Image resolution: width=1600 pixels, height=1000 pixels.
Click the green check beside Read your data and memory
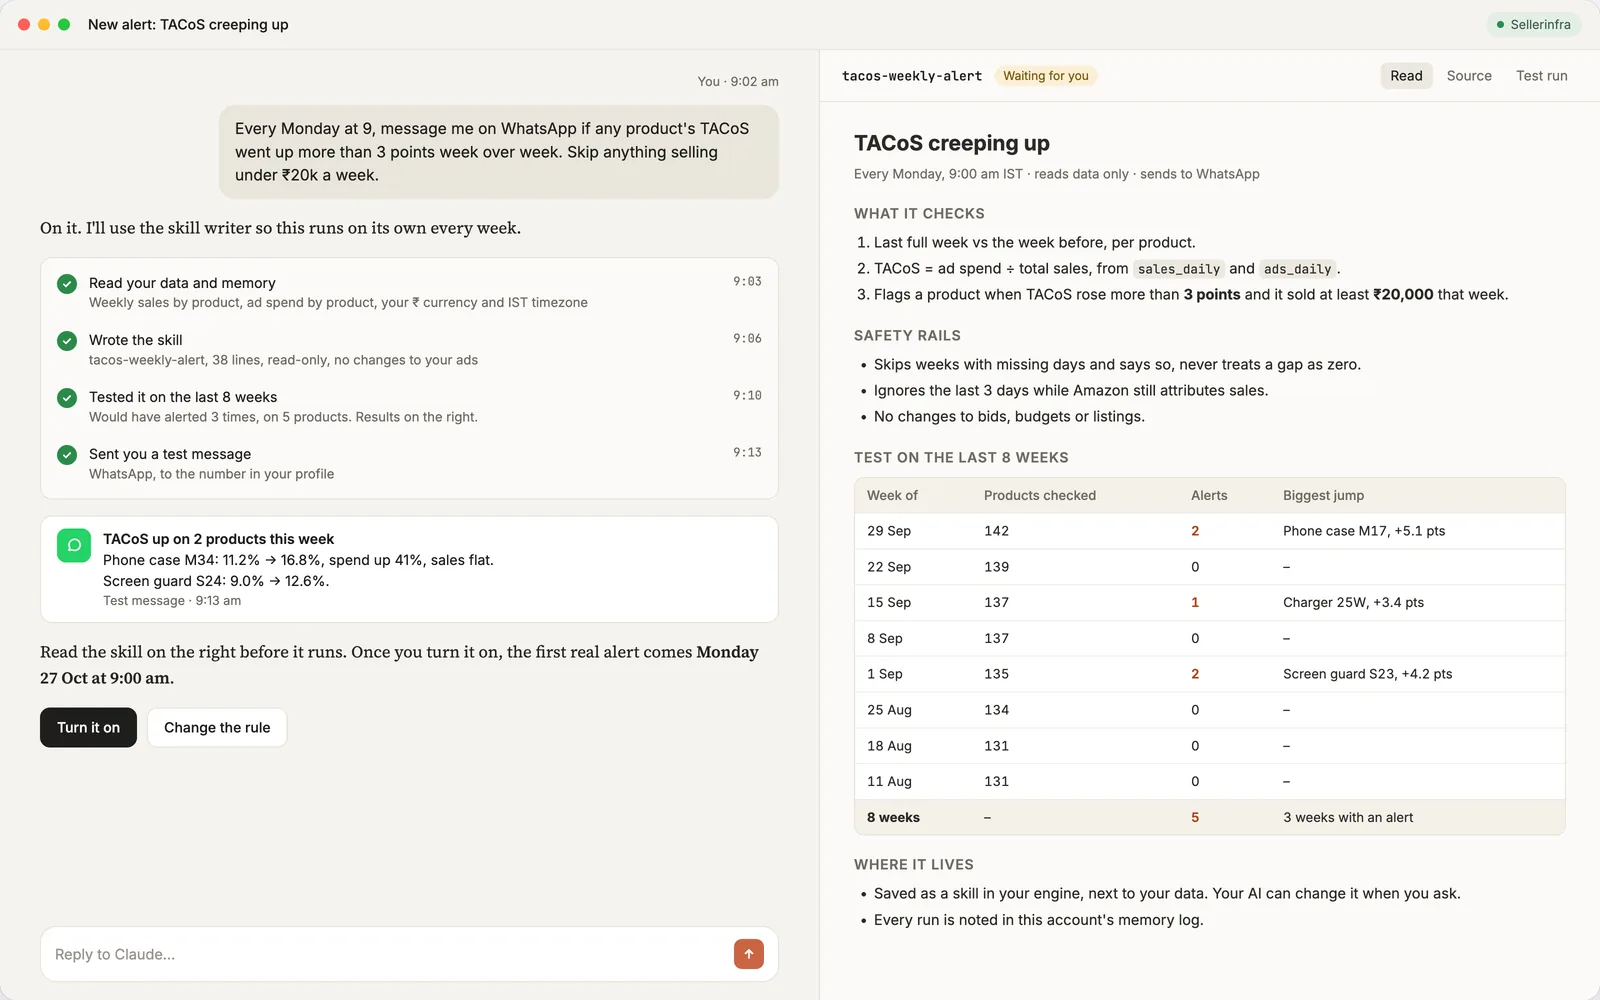coord(67,284)
